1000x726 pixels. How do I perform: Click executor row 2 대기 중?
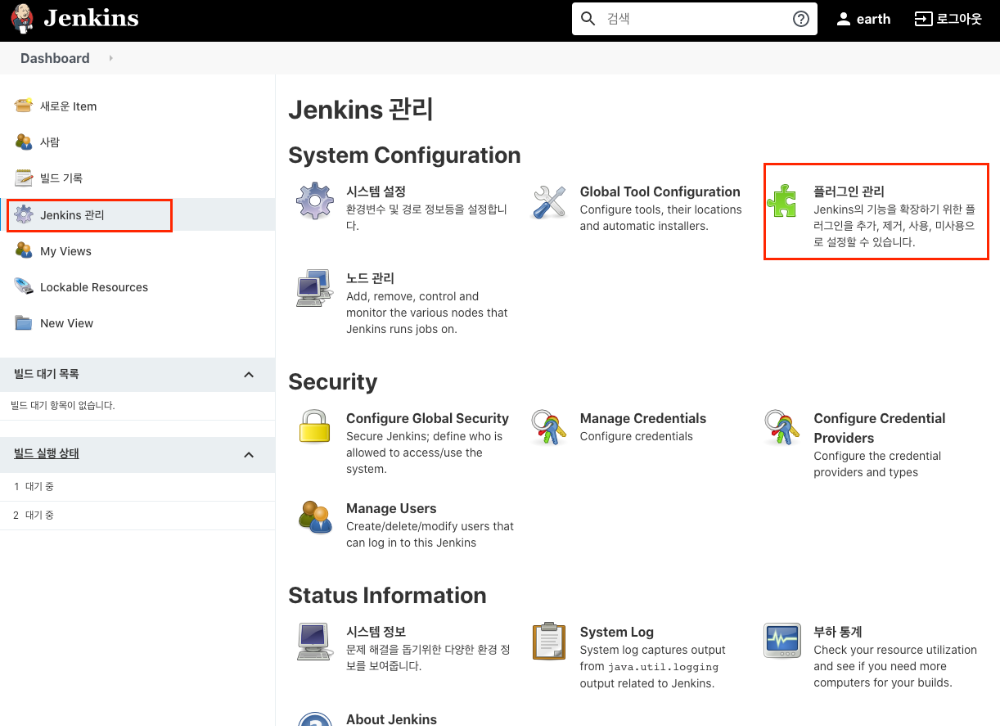coord(137,515)
